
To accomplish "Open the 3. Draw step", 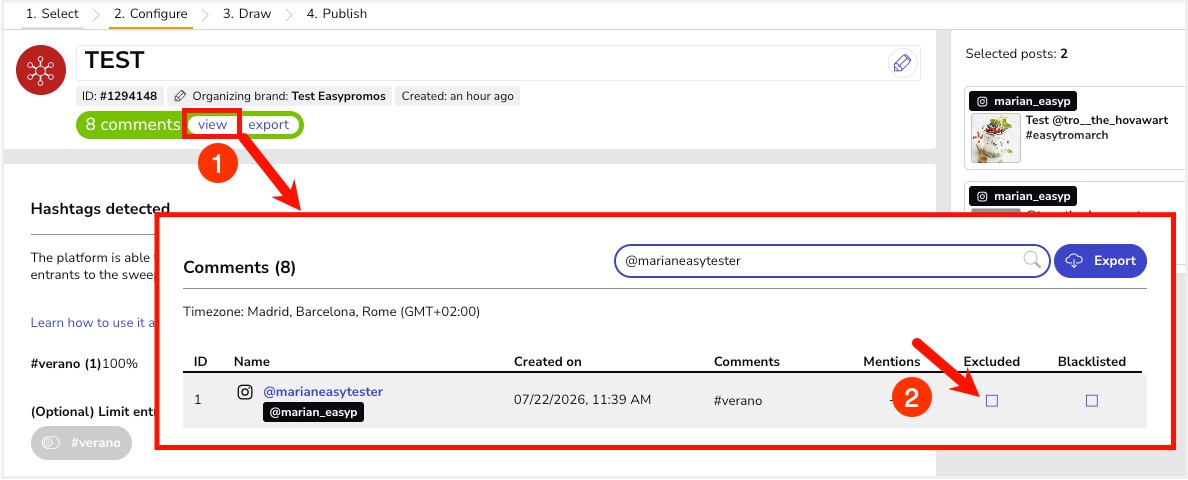I will click(x=247, y=14).
